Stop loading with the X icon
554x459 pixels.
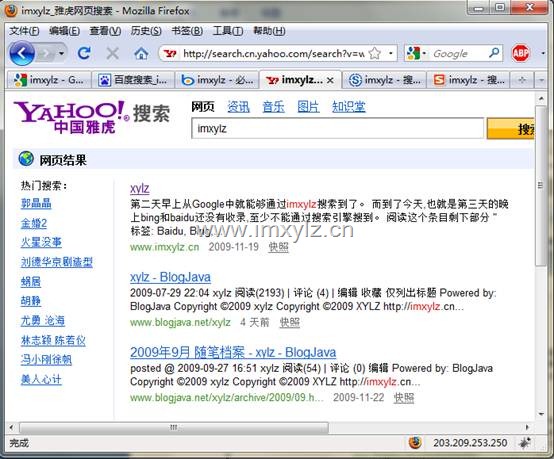(x=113, y=54)
